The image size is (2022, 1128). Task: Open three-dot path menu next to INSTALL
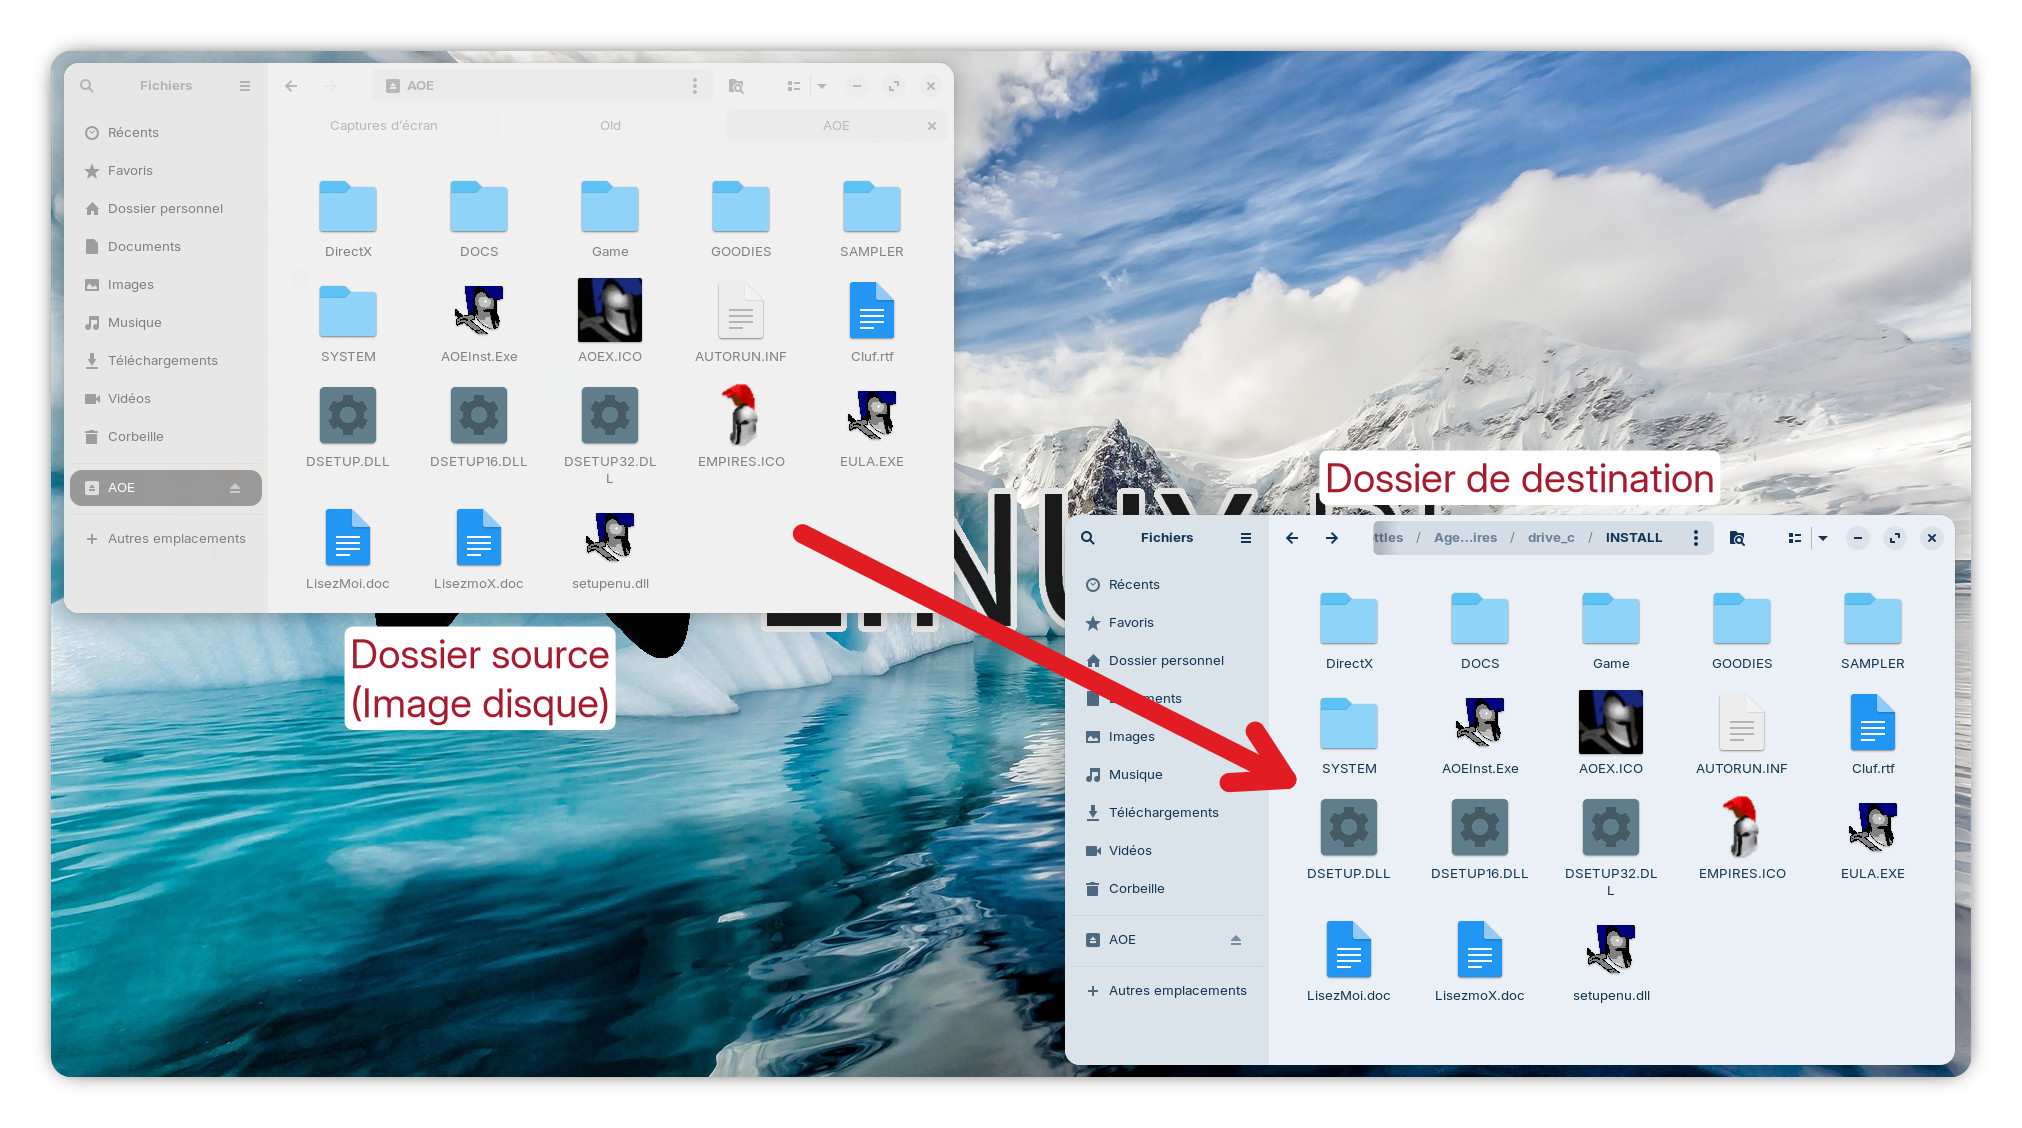point(1696,538)
